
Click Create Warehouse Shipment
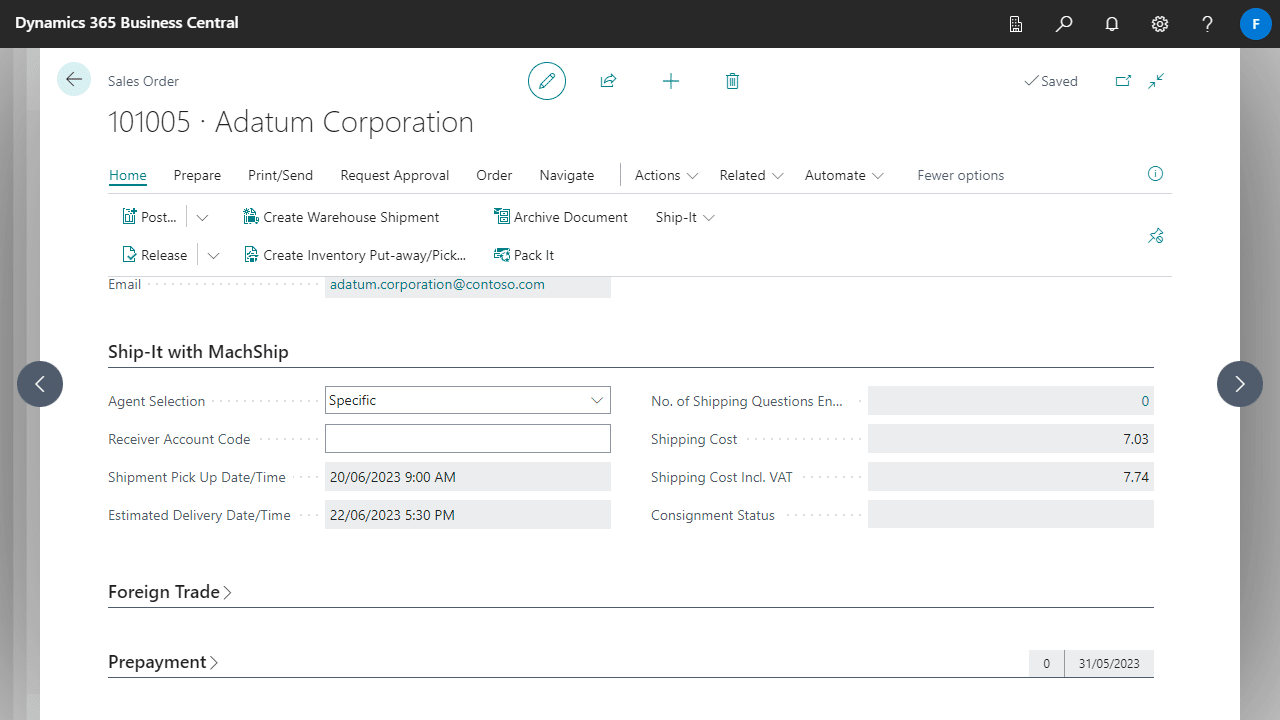341,217
